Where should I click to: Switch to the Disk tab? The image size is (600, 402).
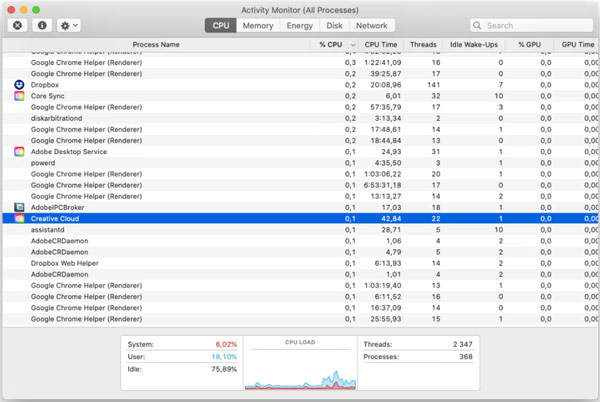[334, 26]
